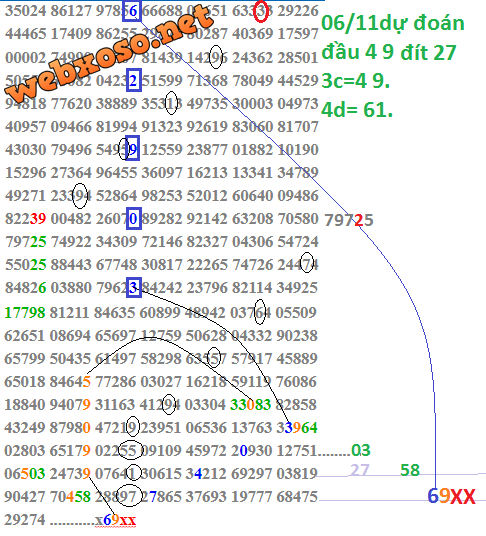Click the underlined x69xx at the bottom
Viewport: 486px width, 536px height.
coord(116,520)
